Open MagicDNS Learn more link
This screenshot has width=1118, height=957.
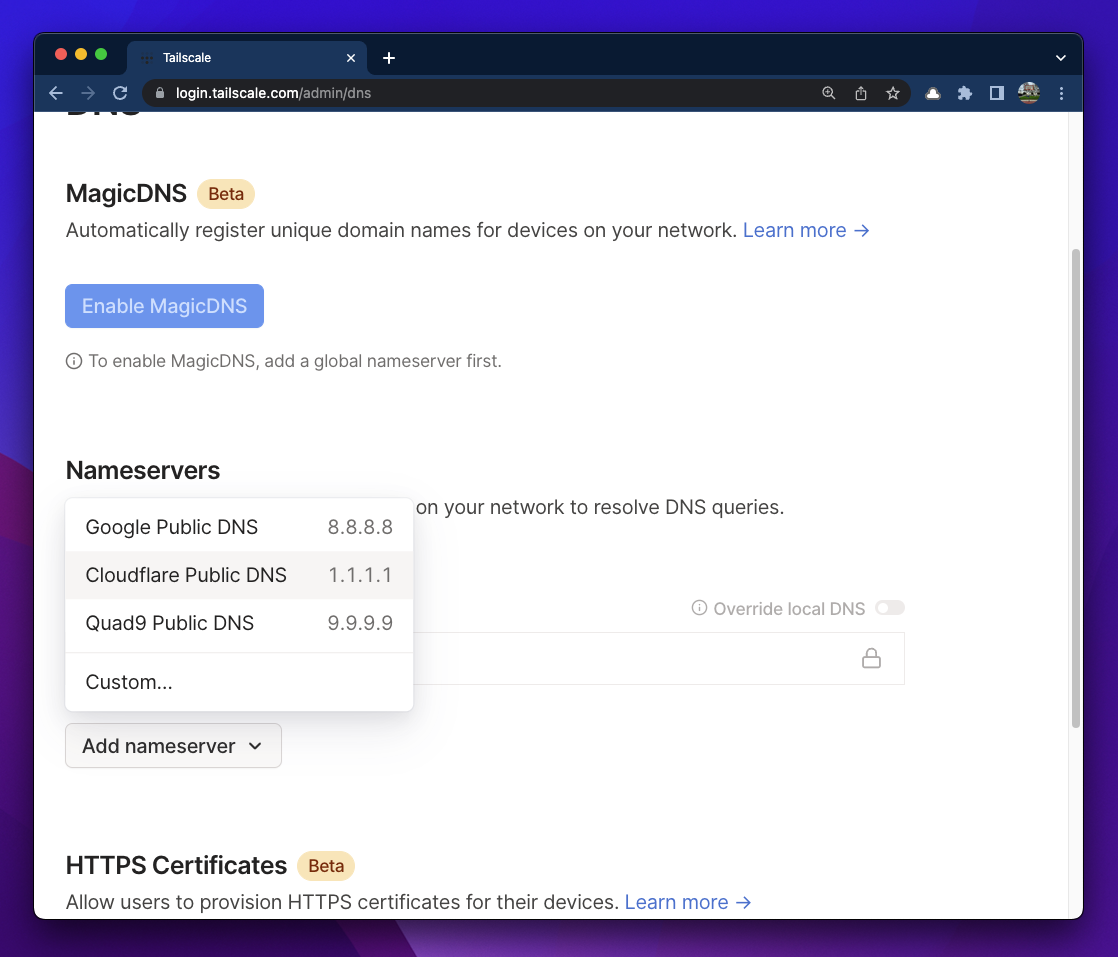tap(805, 230)
